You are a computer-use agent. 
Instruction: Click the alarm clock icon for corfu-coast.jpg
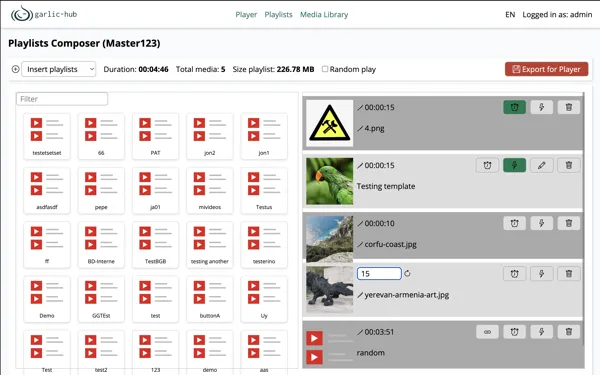[514, 223]
